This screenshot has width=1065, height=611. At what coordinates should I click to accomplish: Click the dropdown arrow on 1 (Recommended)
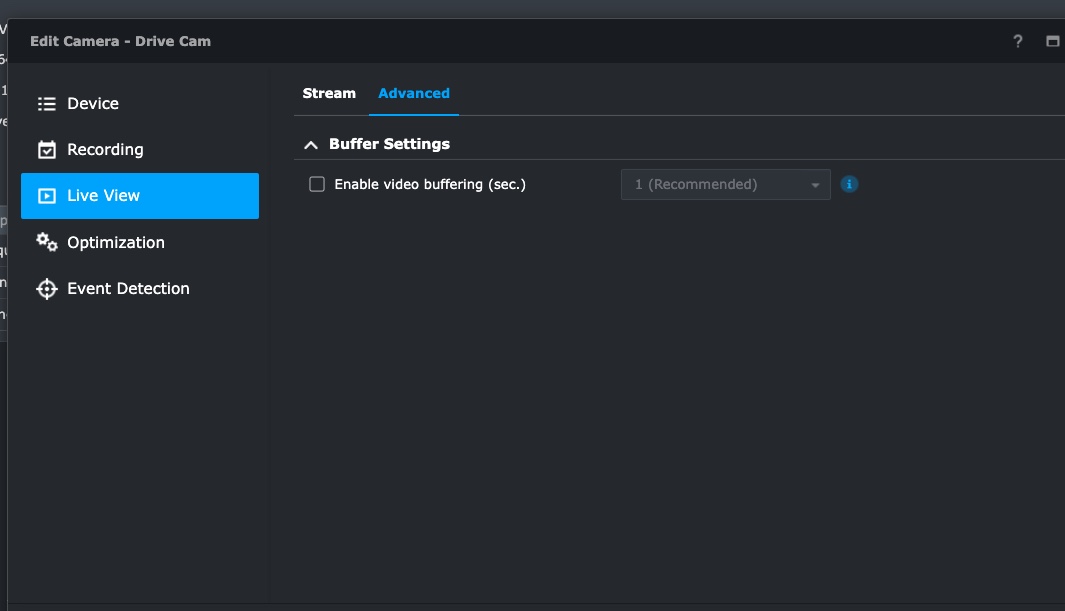tap(815, 184)
